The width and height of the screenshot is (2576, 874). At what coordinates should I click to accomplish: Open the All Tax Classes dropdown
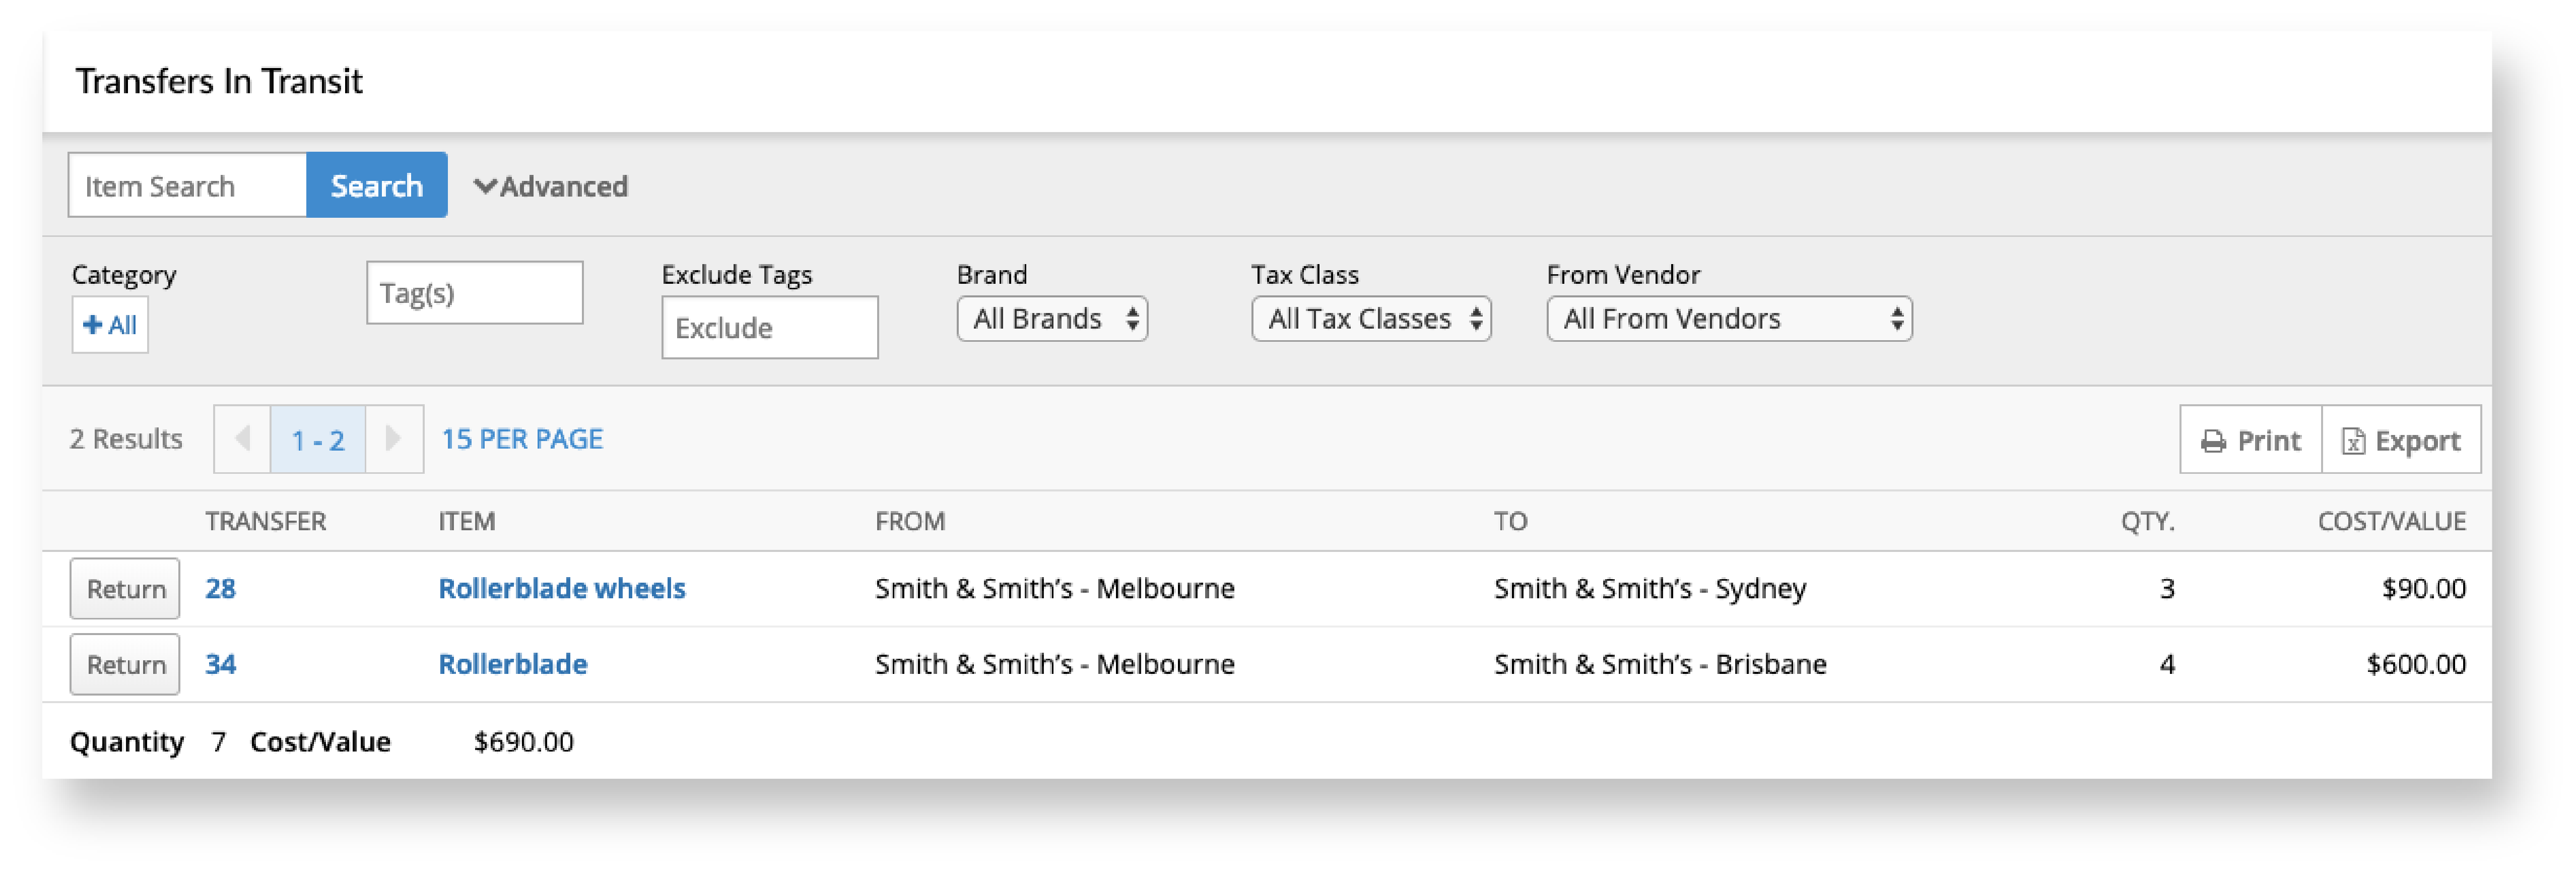(1371, 319)
